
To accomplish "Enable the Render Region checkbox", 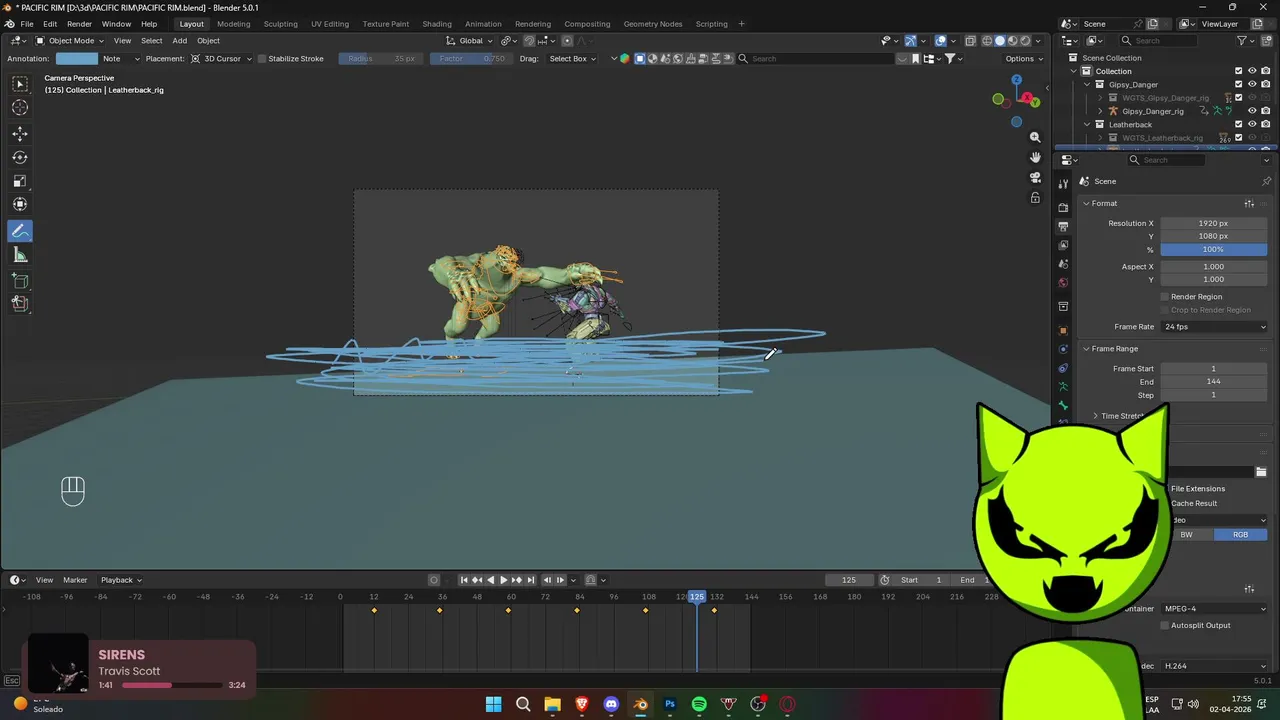I will click(x=1165, y=297).
